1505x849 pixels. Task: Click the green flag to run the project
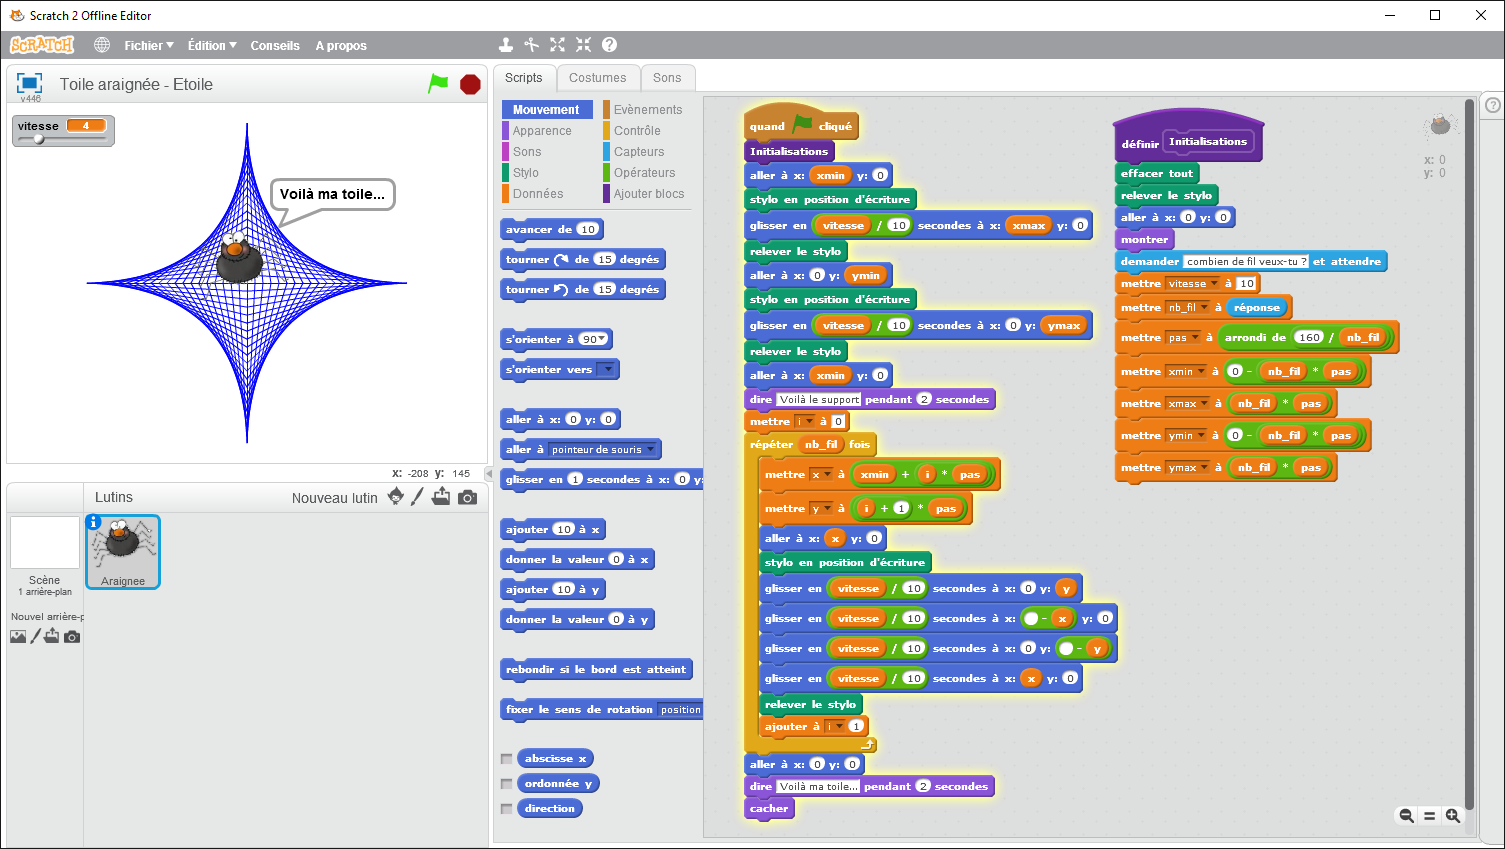438,84
